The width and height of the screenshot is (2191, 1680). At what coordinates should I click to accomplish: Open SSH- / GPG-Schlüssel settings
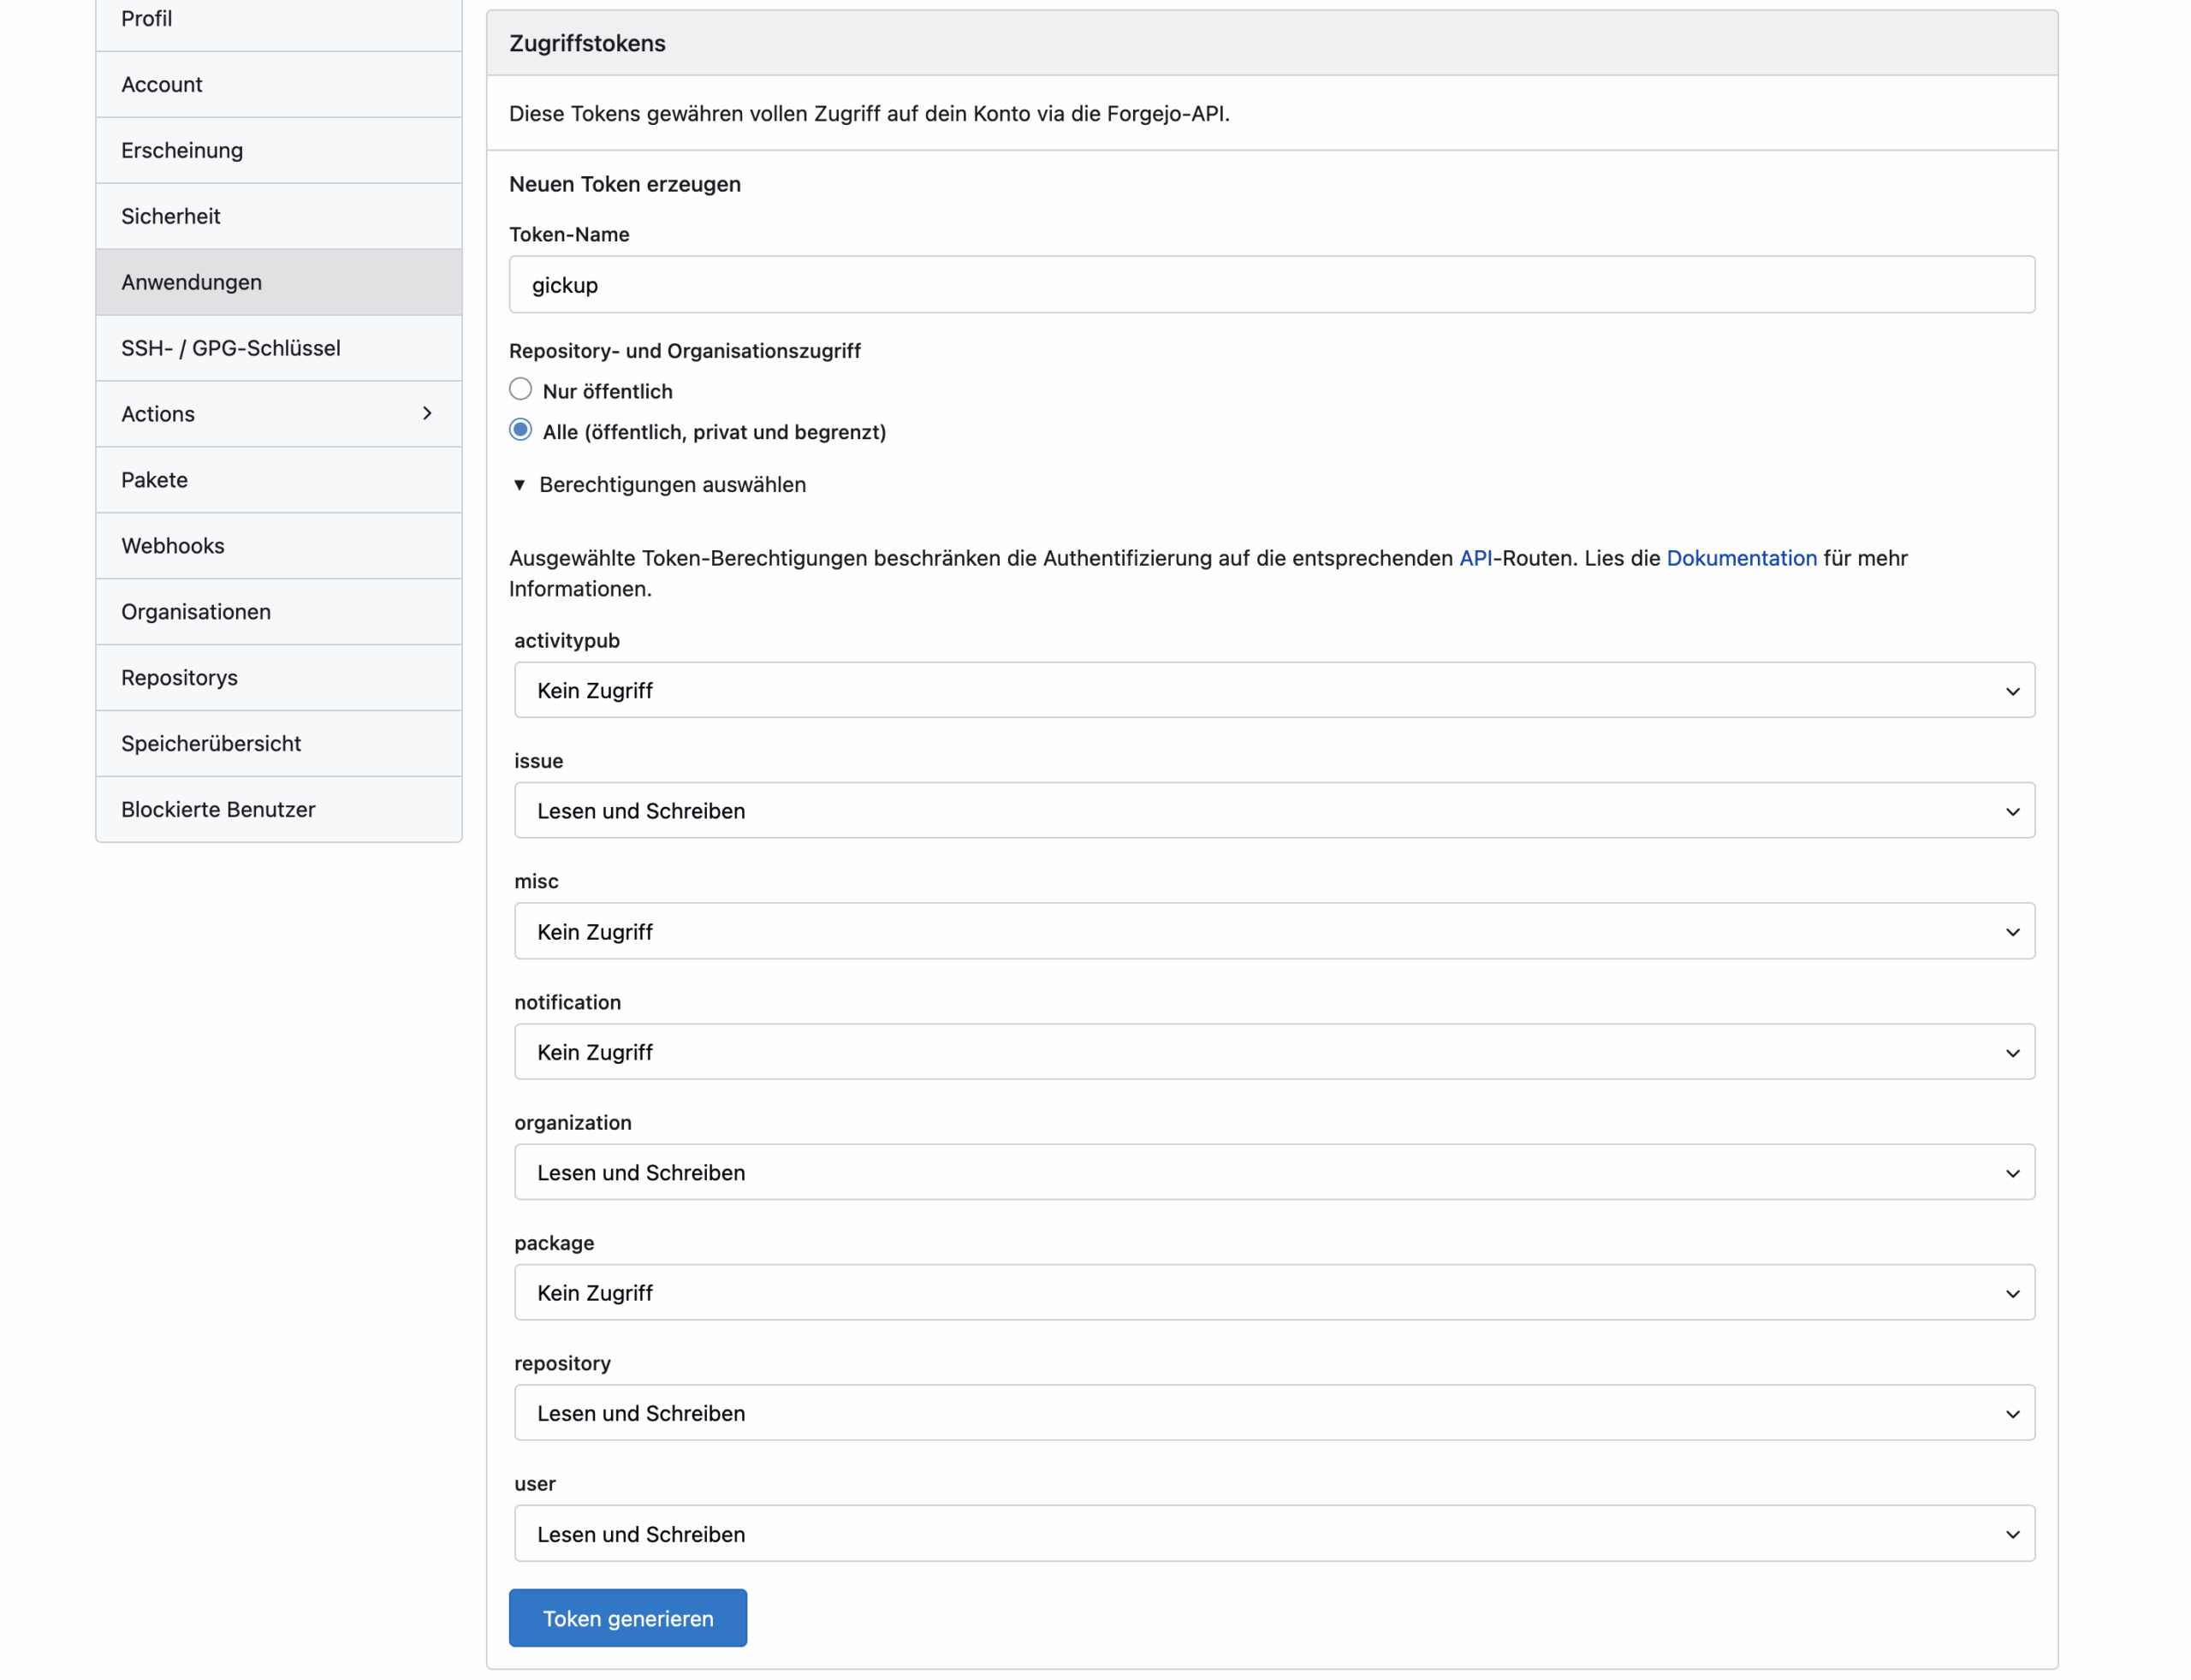coord(231,348)
